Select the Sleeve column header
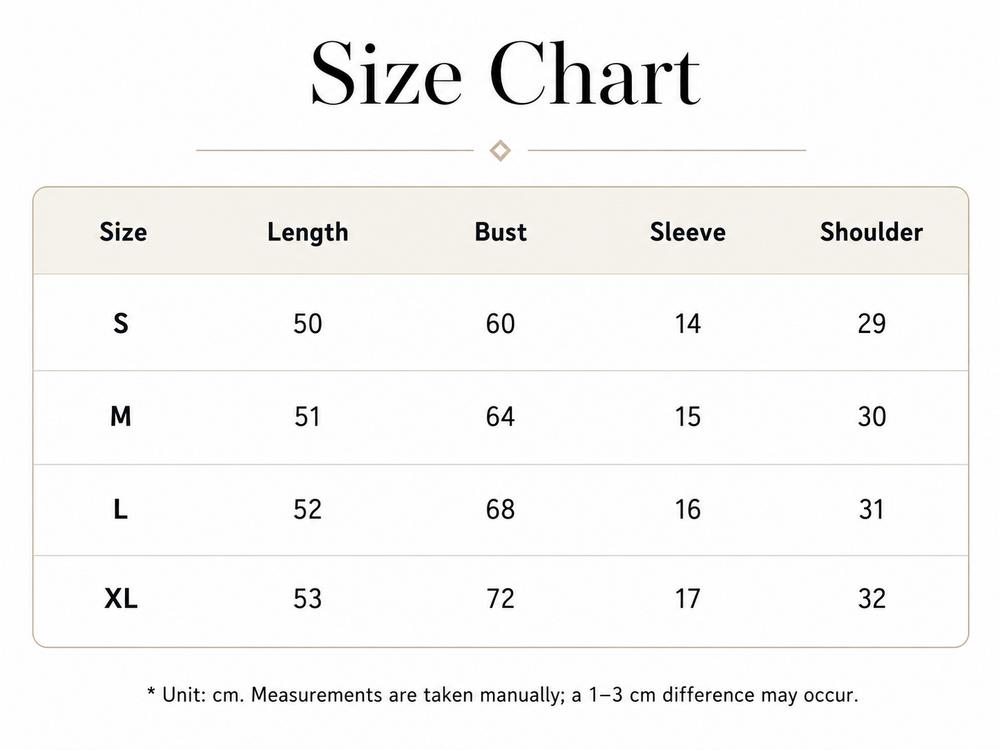This screenshot has height=750, width=1000. [688, 232]
